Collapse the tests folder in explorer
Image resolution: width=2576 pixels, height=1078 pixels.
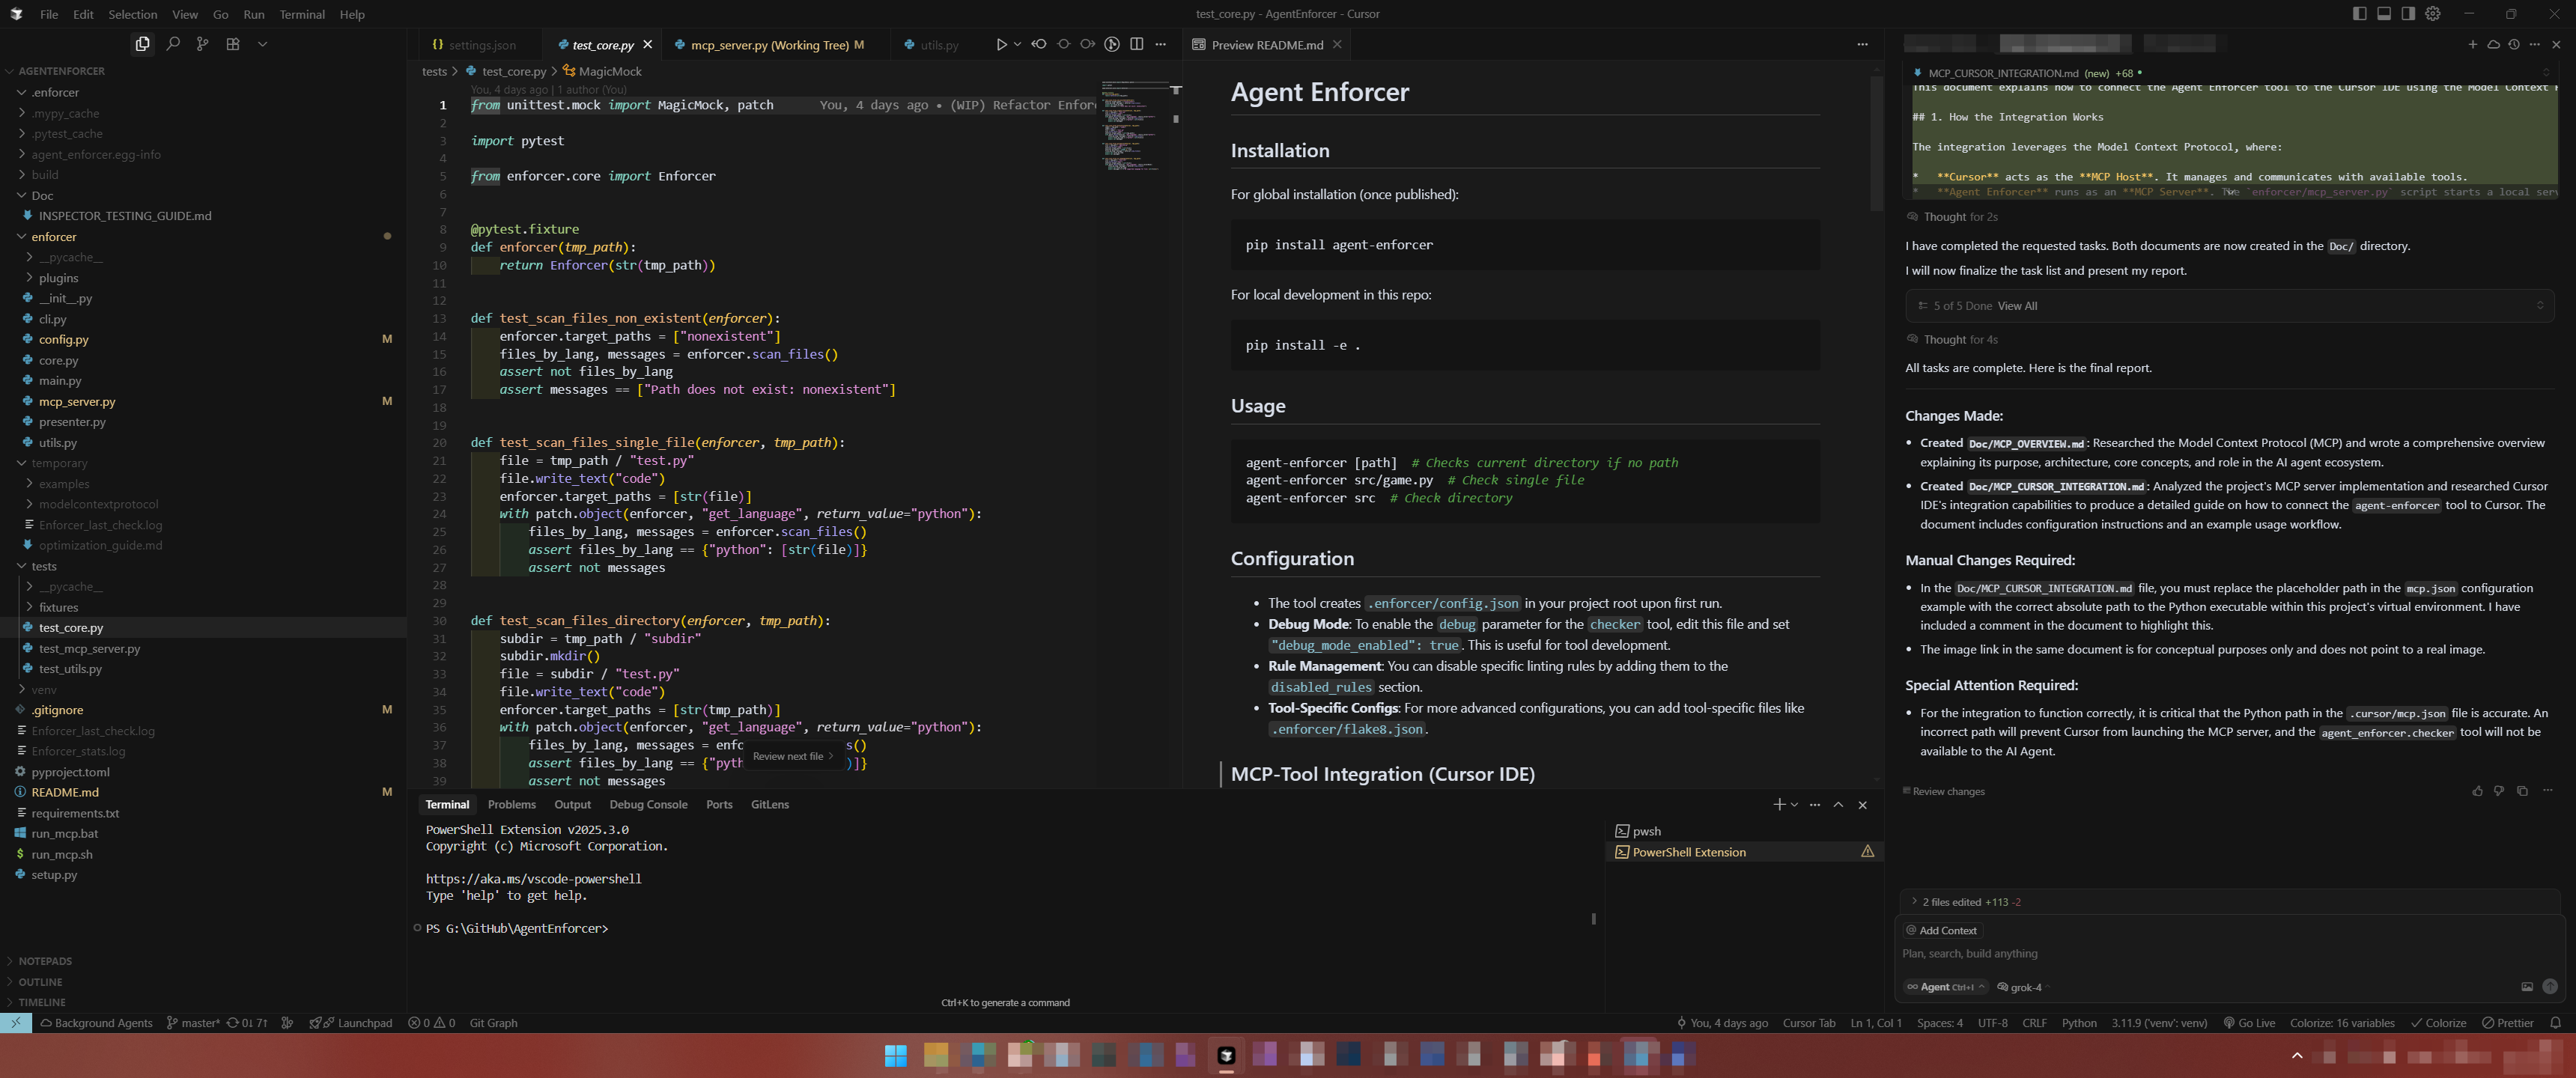point(44,566)
